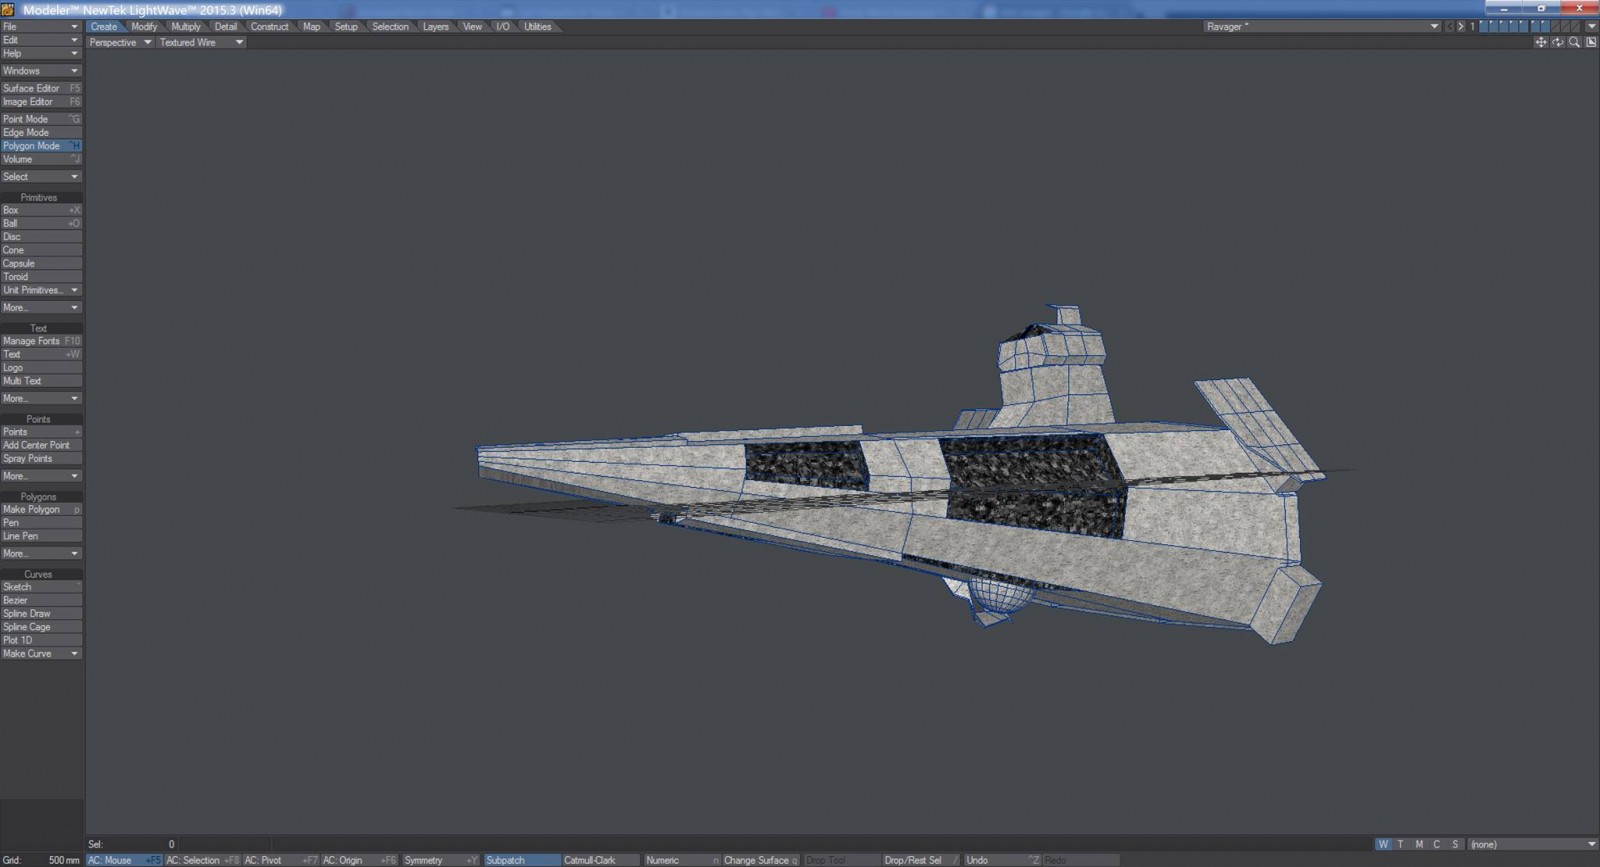The image size is (1600, 867).
Task: Switch to the Layers tab
Action: click(x=435, y=27)
